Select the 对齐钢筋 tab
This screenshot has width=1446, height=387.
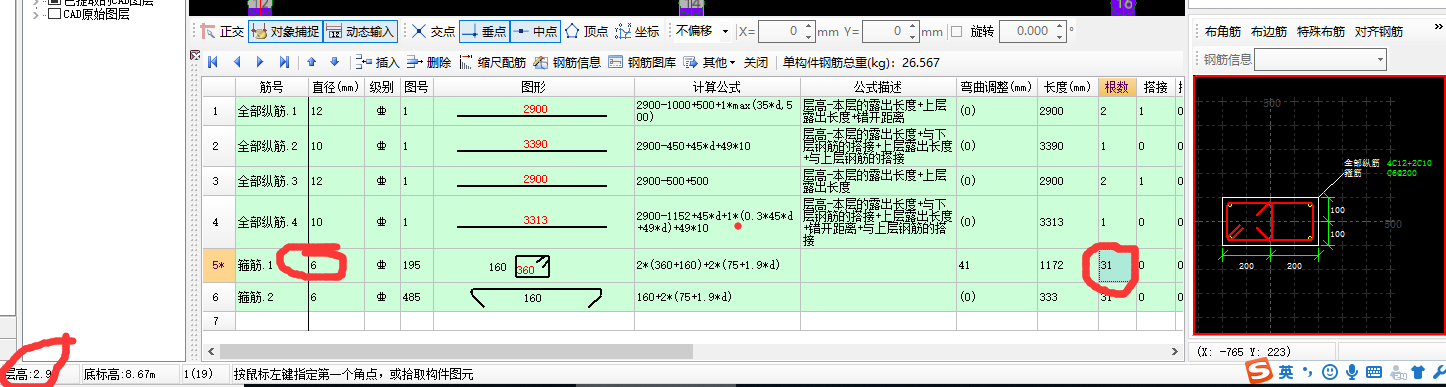(x=1379, y=32)
